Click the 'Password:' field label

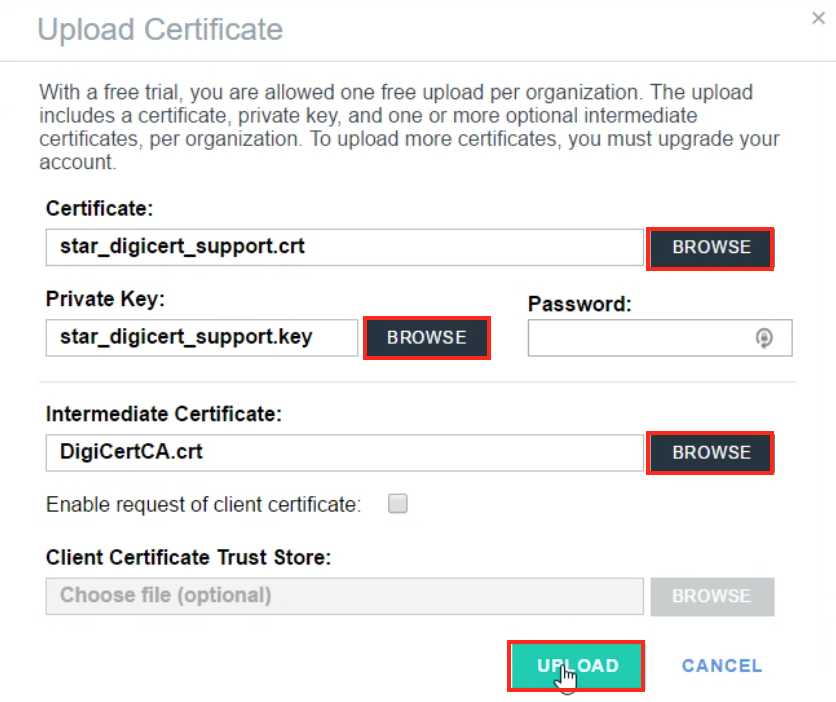(579, 304)
